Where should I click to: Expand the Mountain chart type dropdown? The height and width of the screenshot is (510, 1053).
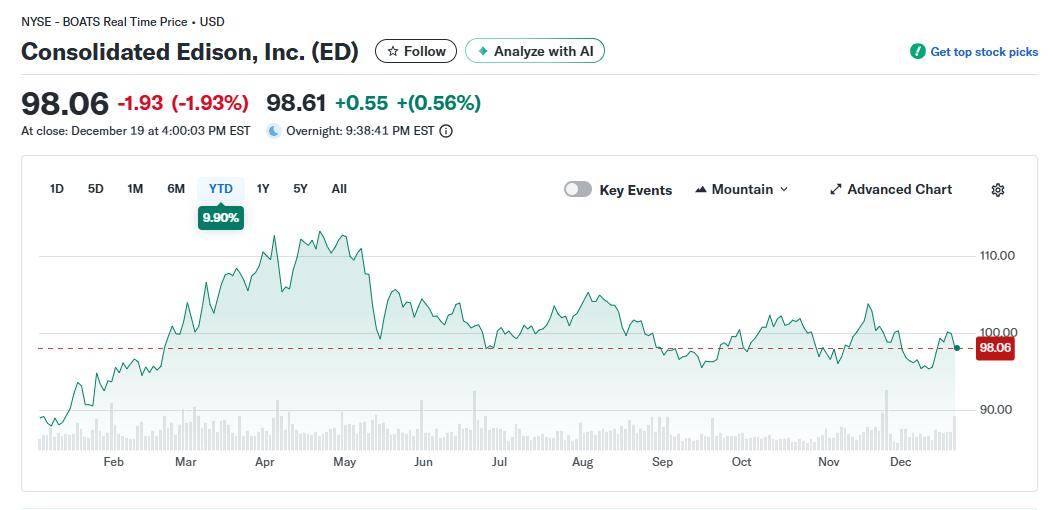(x=783, y=190)
